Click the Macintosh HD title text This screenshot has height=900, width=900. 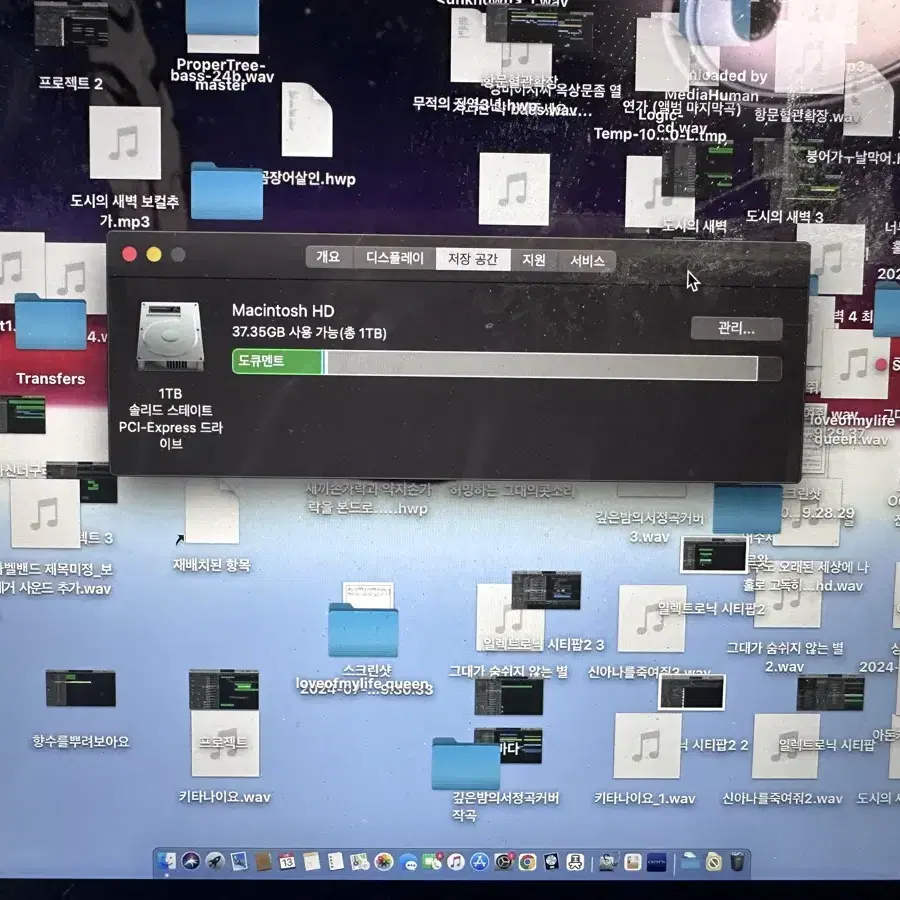click(283, 311)
